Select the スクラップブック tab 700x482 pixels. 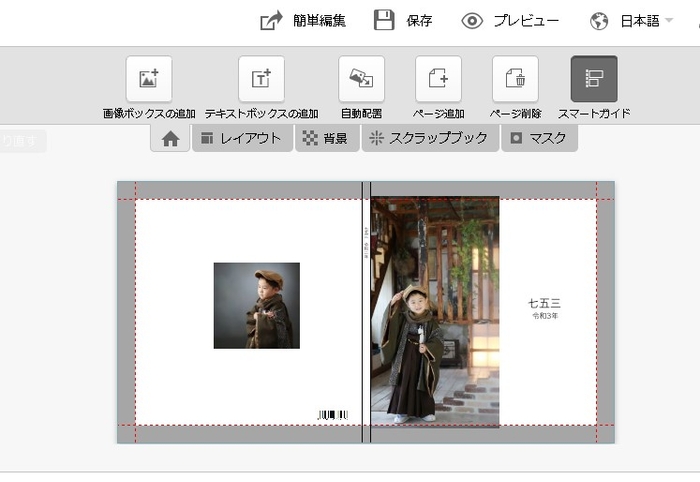429,139
